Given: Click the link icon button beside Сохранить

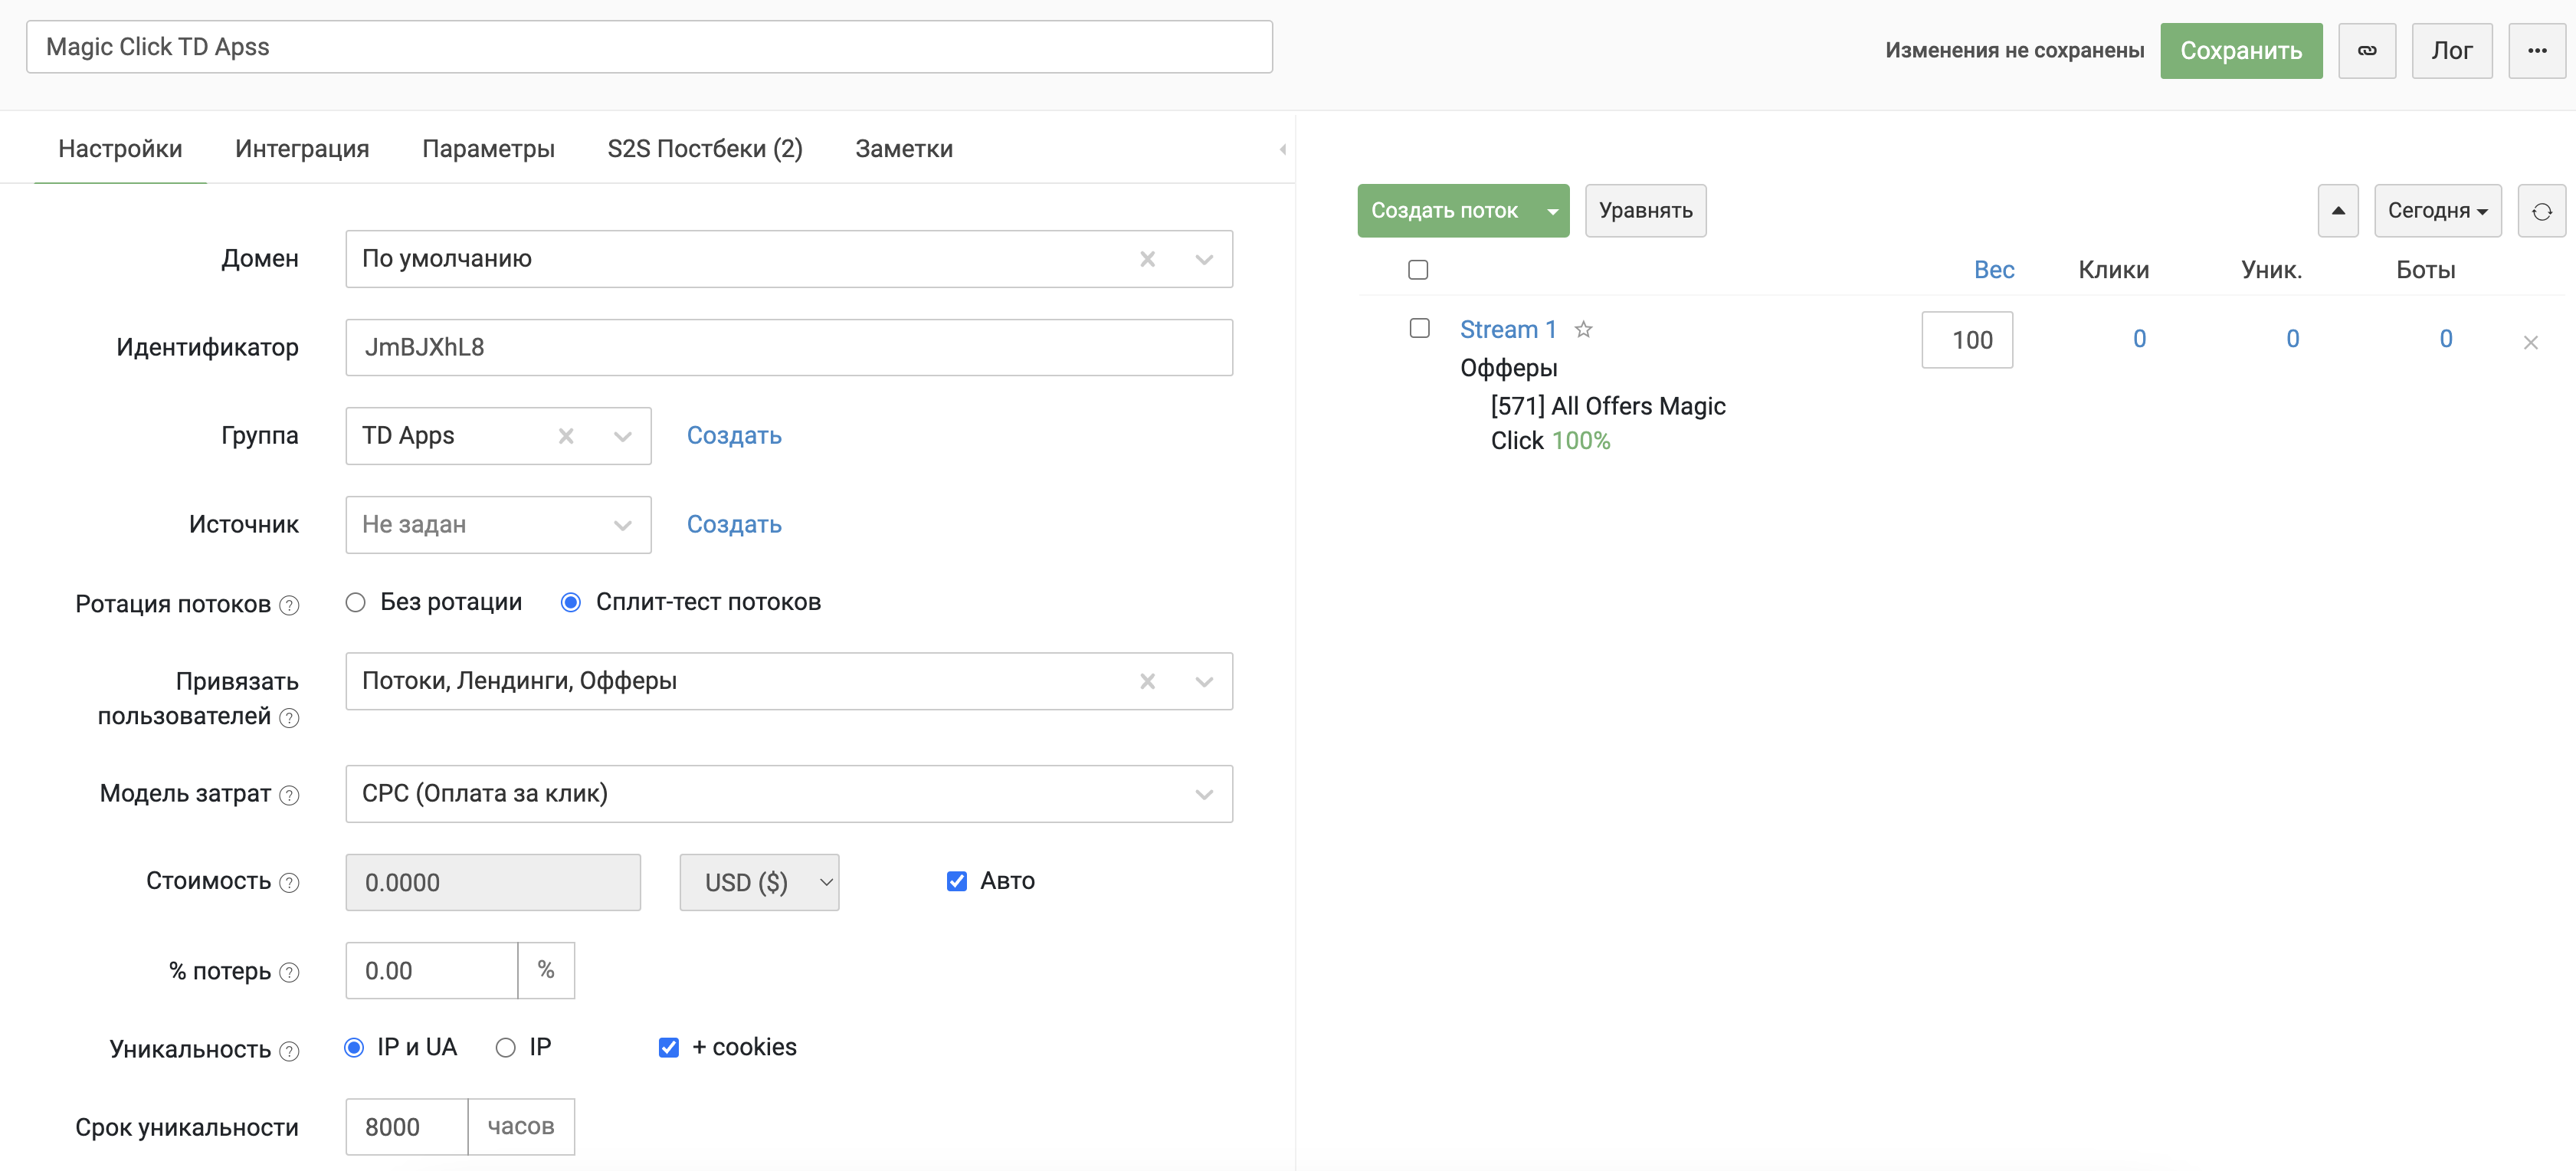Looking at the screenshot, I should [2366, 50].
